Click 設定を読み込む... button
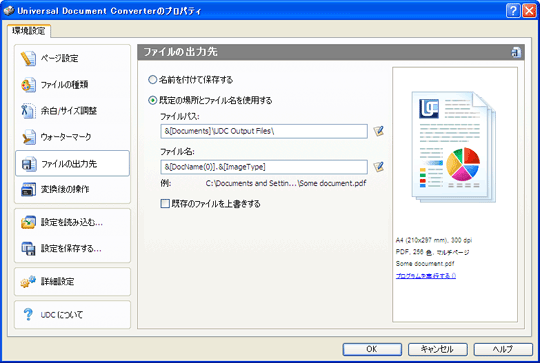 click(x=72, y=222)
